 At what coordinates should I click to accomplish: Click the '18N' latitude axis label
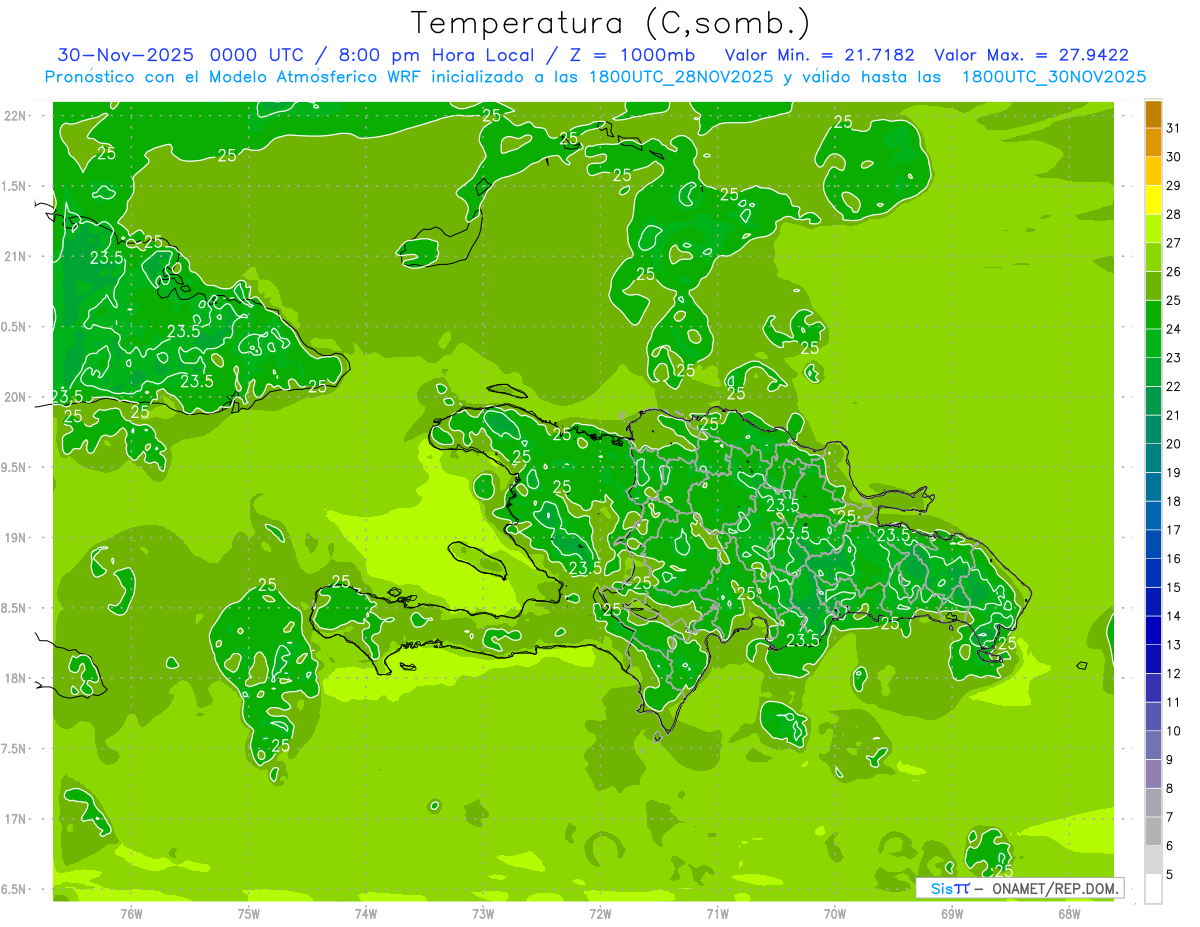pos(14,678)
